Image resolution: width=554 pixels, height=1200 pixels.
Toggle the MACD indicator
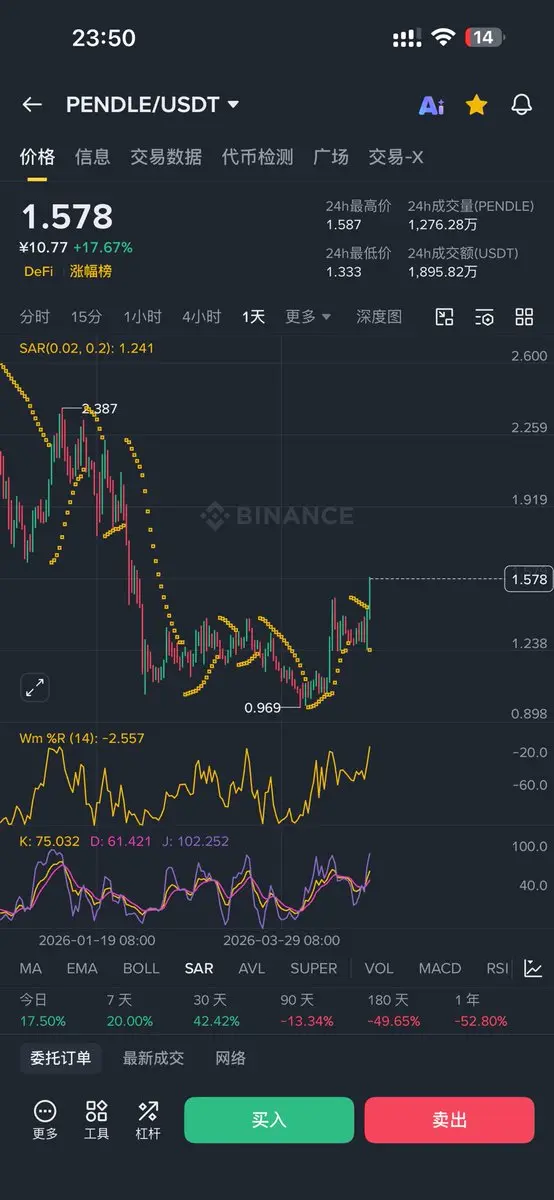click(x=440, y=968)
